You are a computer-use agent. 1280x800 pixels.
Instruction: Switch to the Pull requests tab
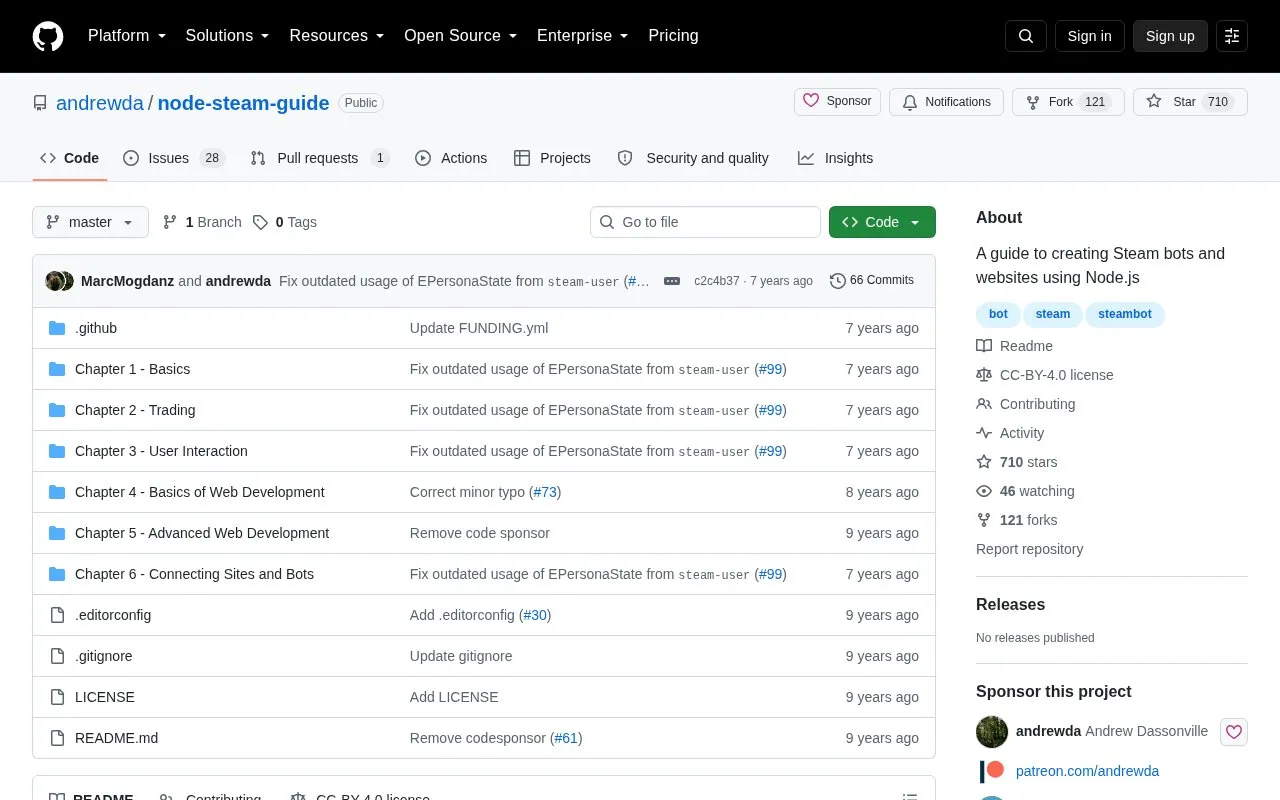coord(320,158)
